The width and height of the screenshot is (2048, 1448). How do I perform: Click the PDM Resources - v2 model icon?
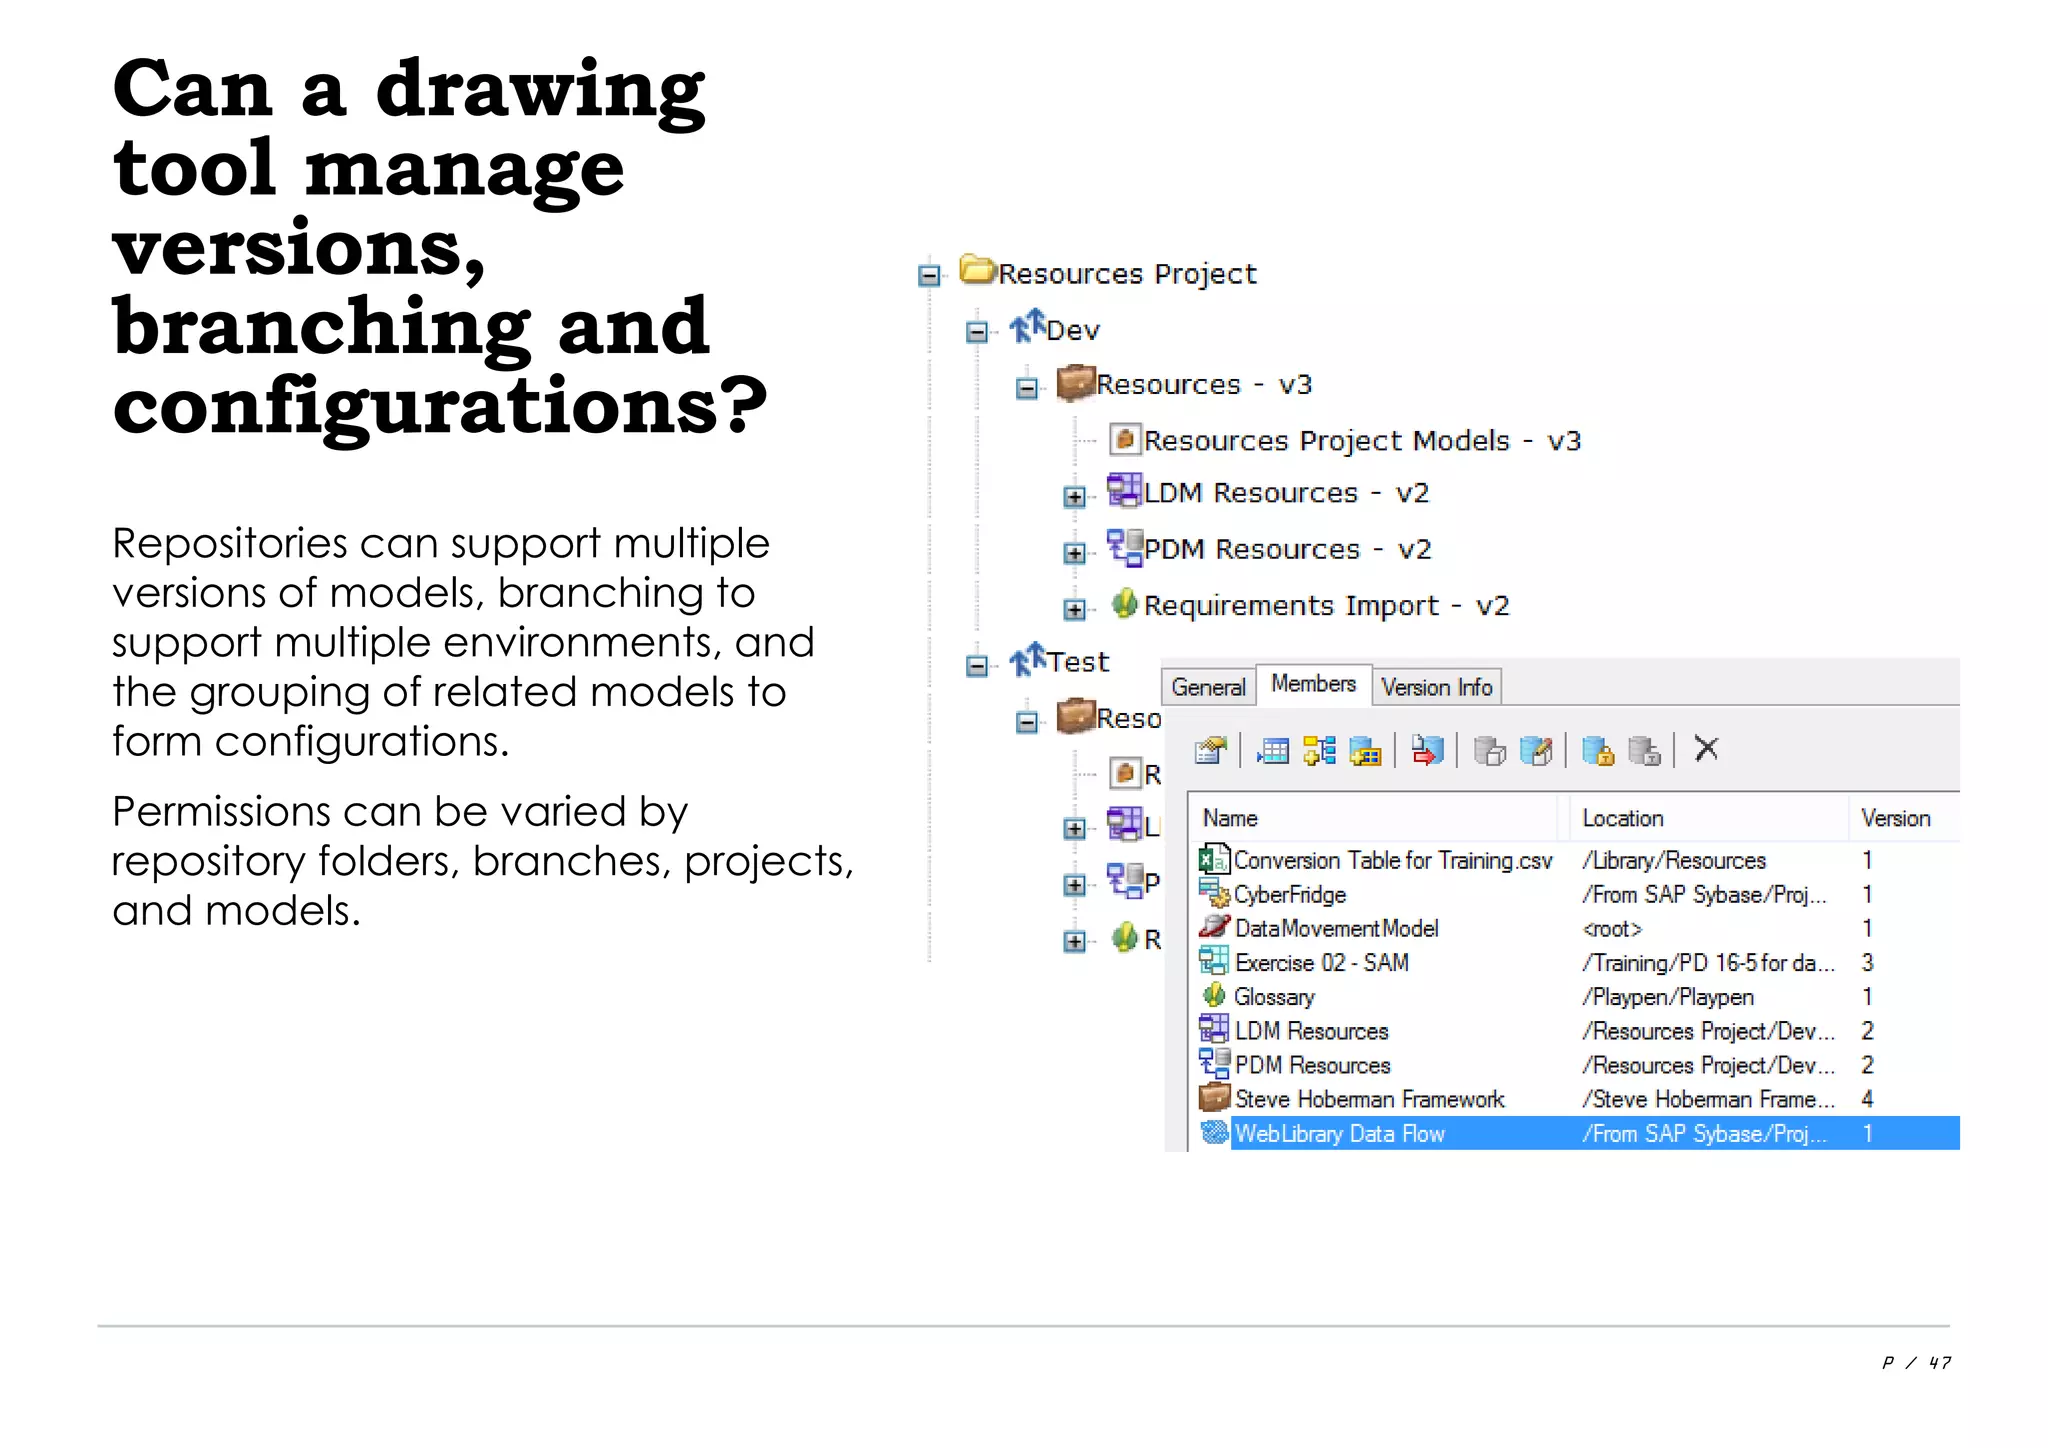tap(1124, 547)
